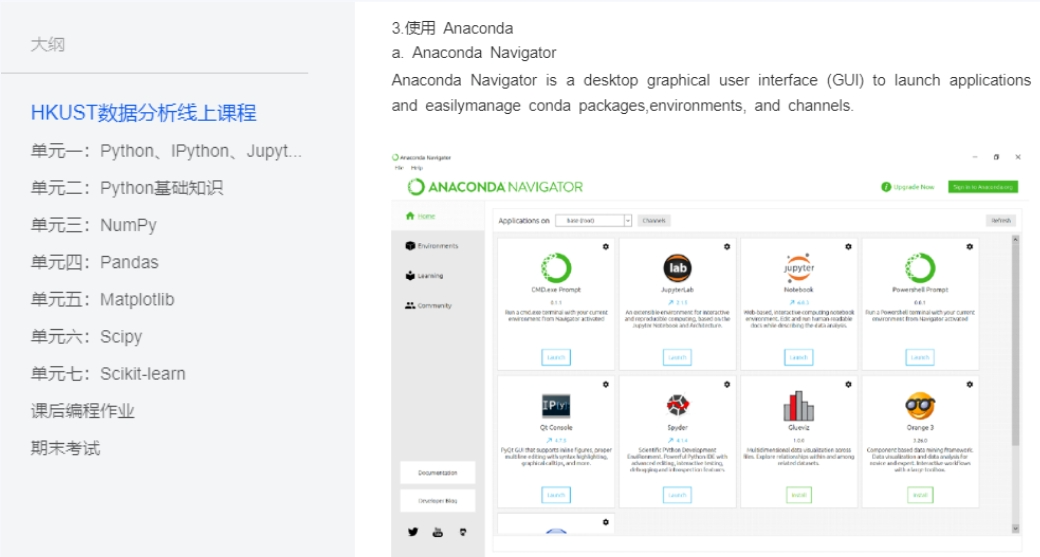Open gear settings on Powershell Prompt card
This screenshot has width=1040, height=557.
[970, 247]
